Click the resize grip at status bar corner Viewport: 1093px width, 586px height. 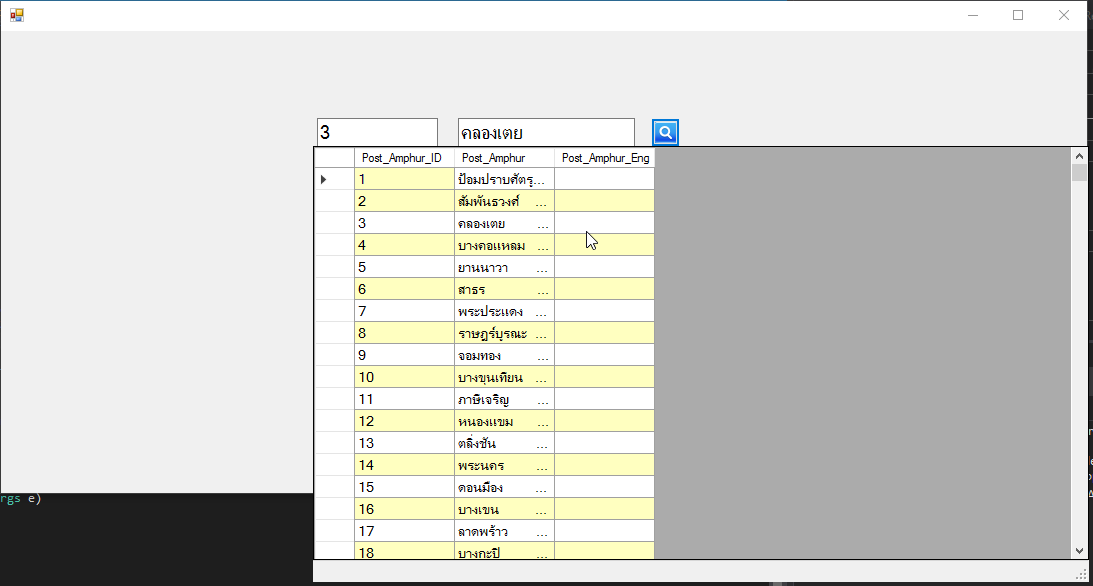click(1081, 574)
